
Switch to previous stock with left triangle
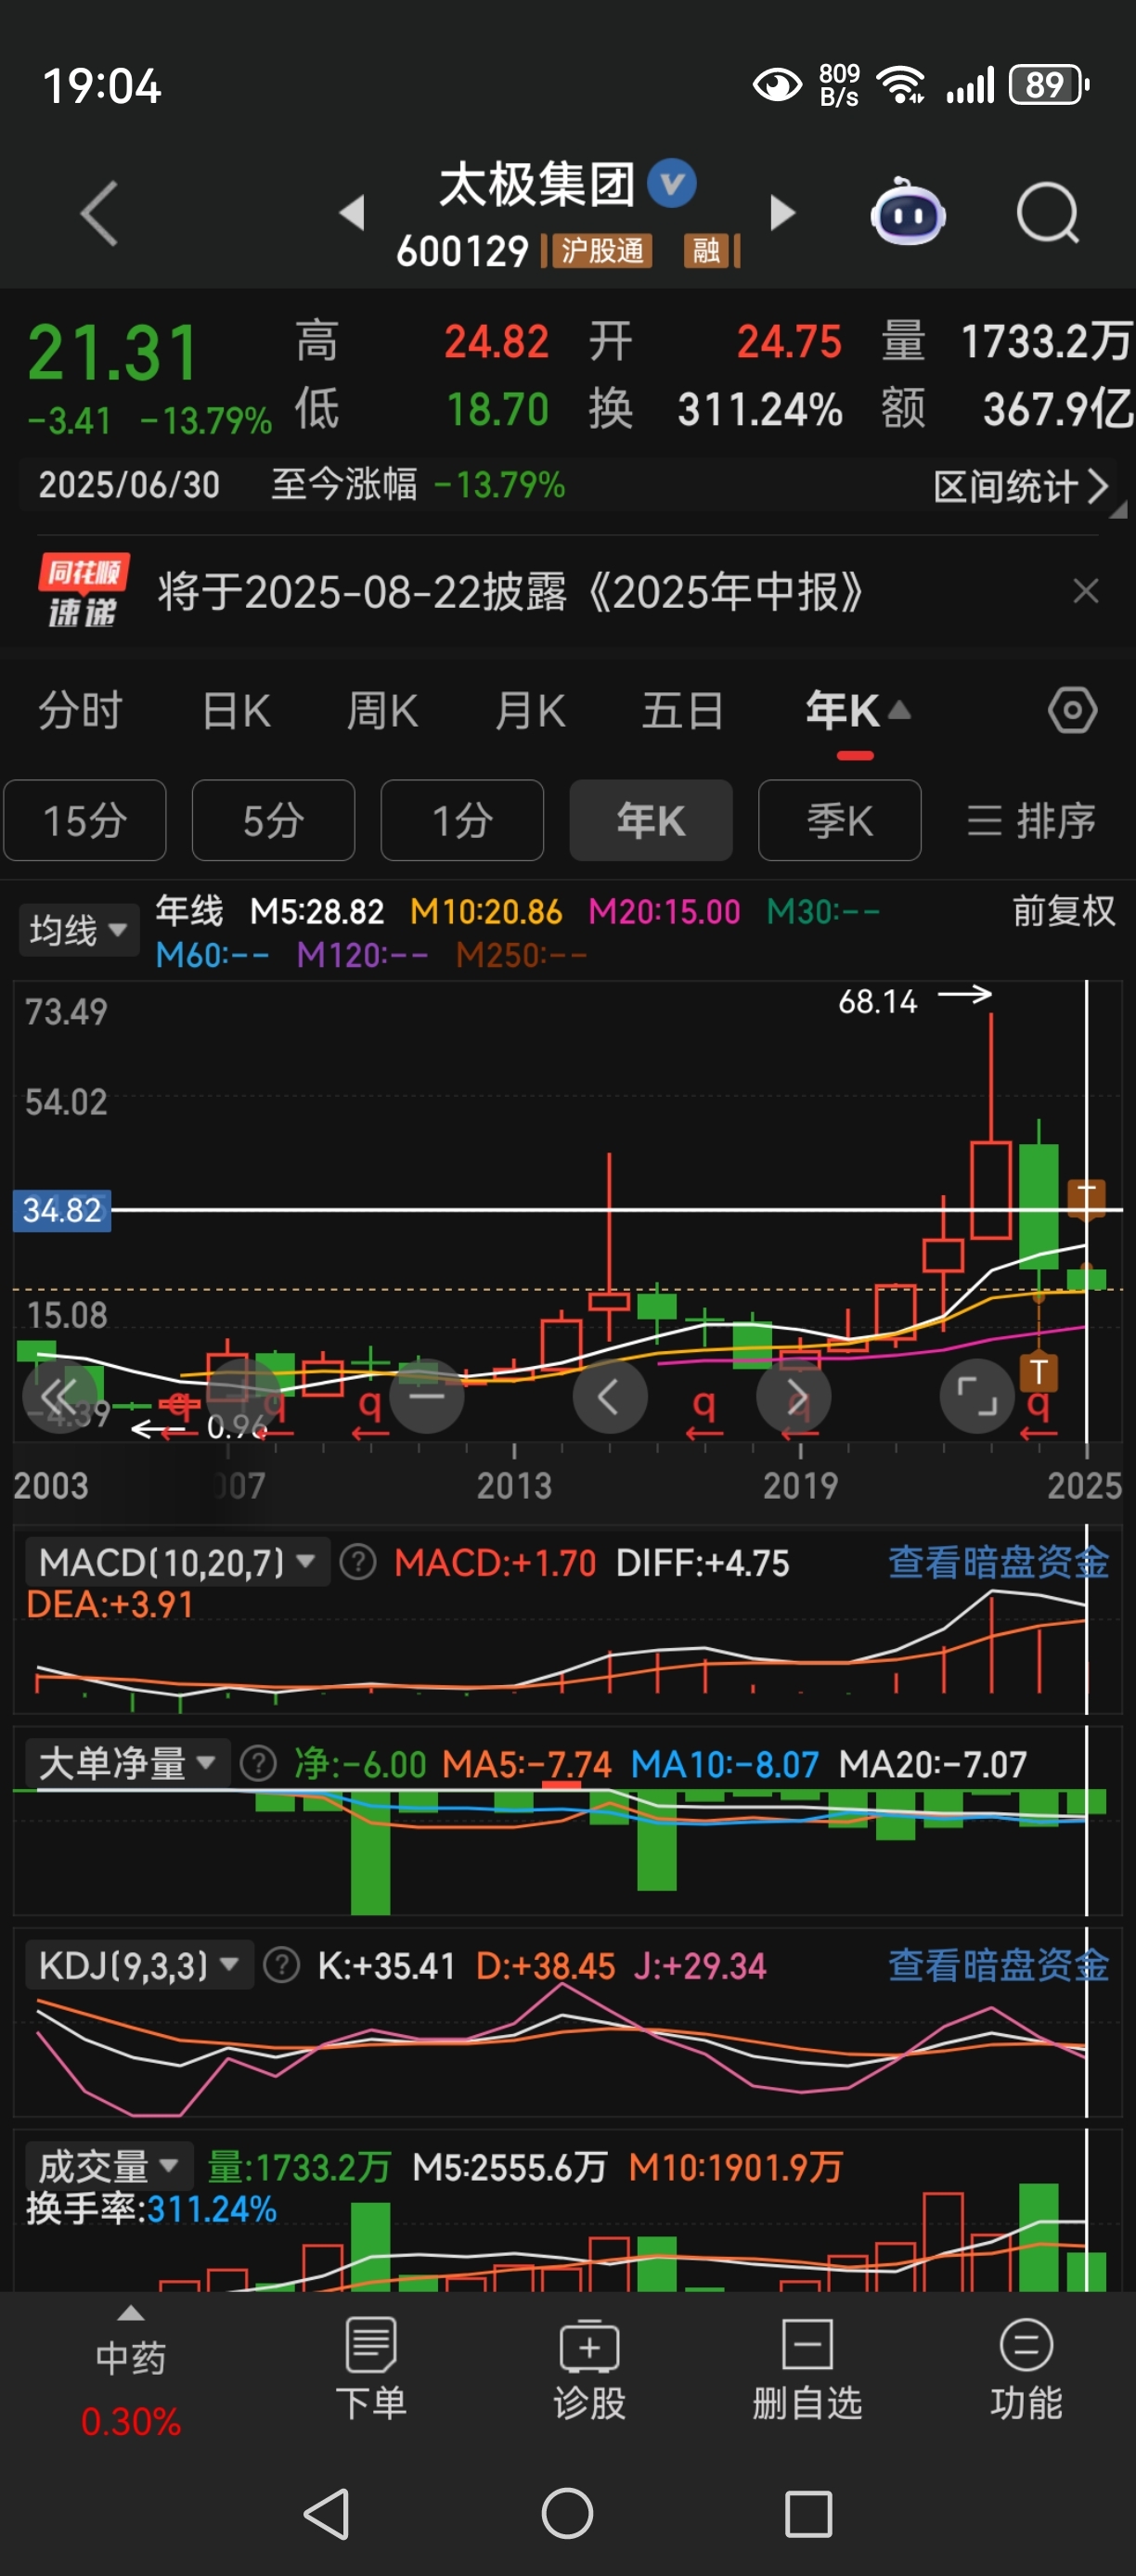(352, 213)
